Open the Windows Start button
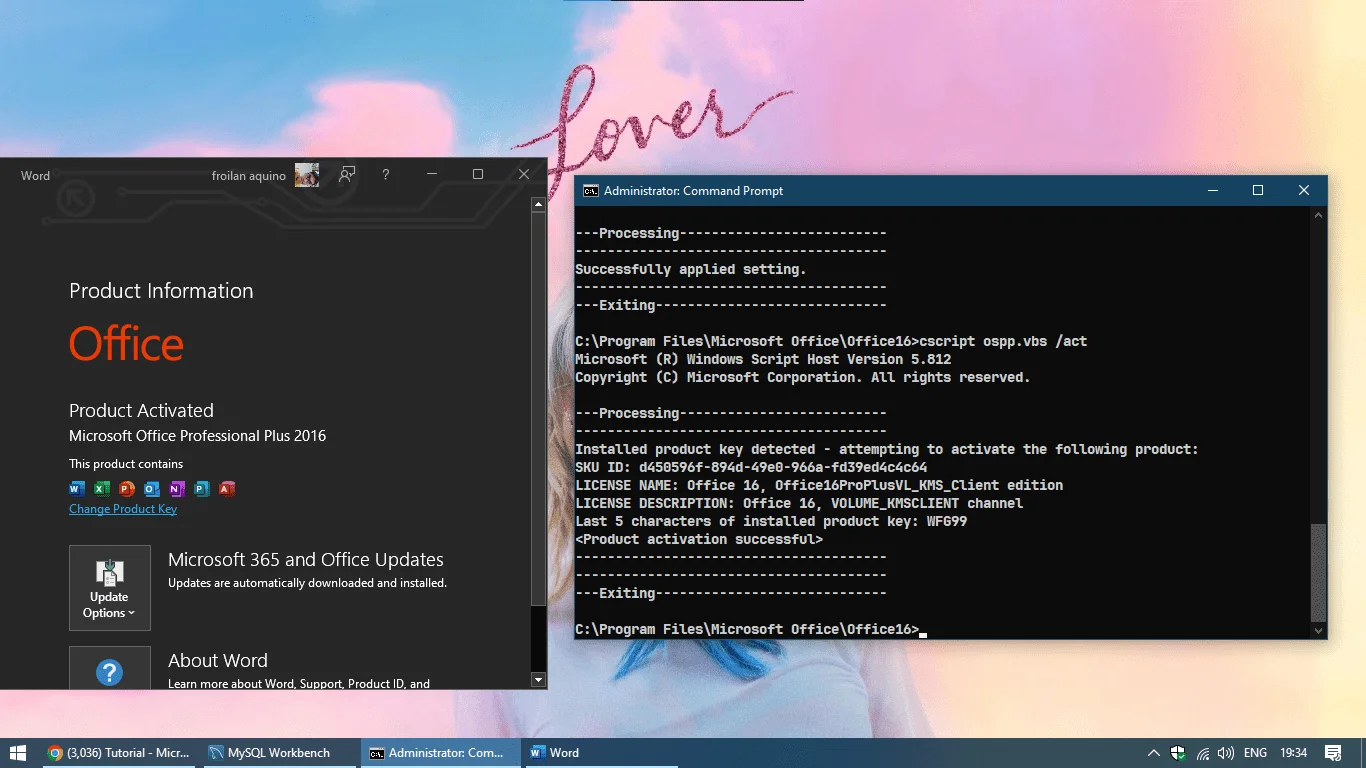 pyautogui.click(x=18, y=753)
